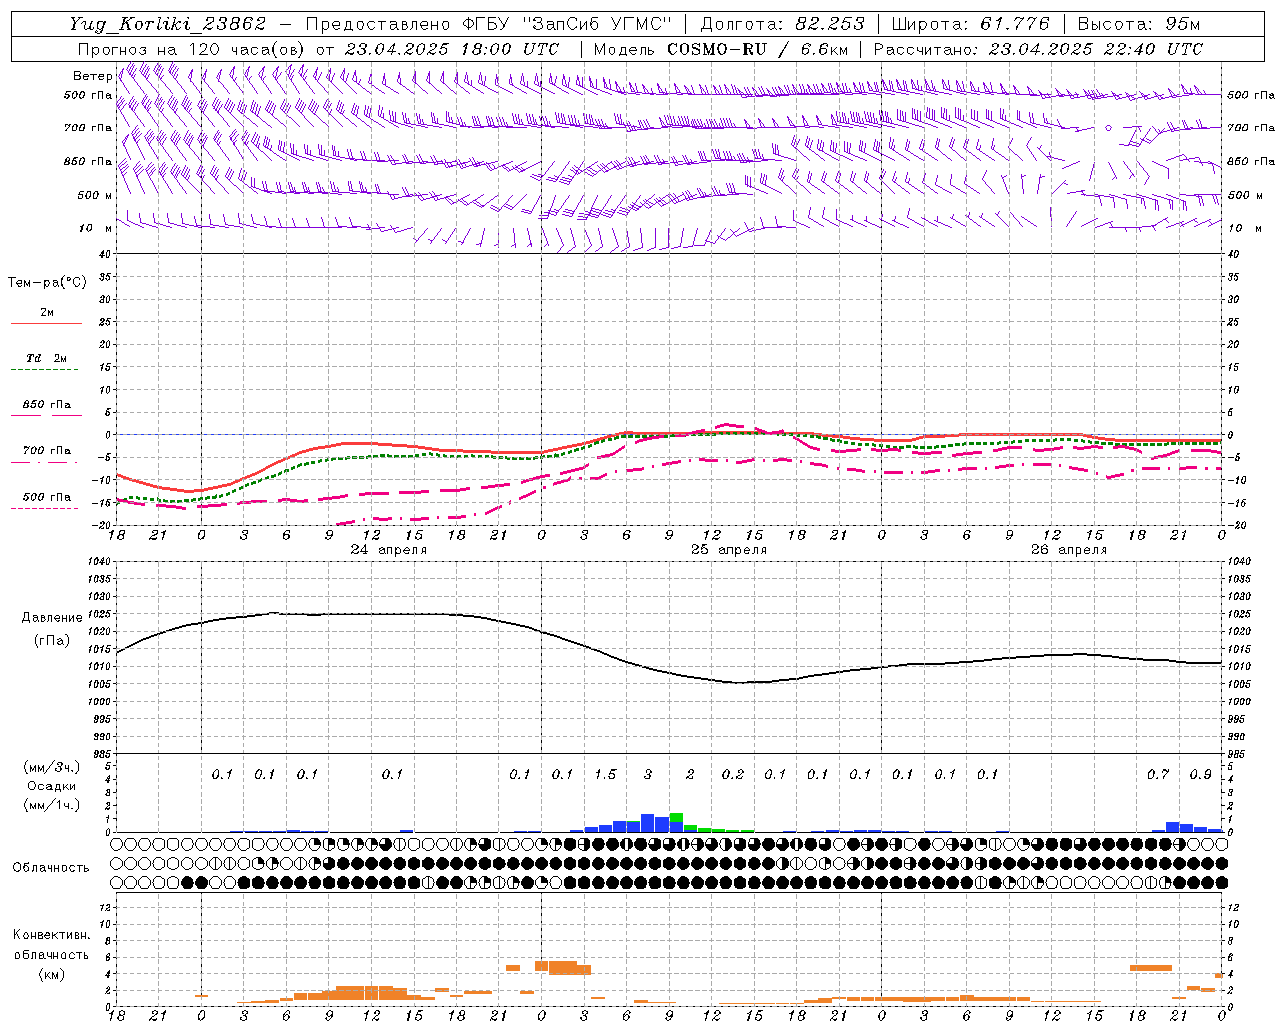This screenshot has height=1024, width=1280.
Task: Click the 500 гПа entry in the temperature legend
Action: [47, 497]
